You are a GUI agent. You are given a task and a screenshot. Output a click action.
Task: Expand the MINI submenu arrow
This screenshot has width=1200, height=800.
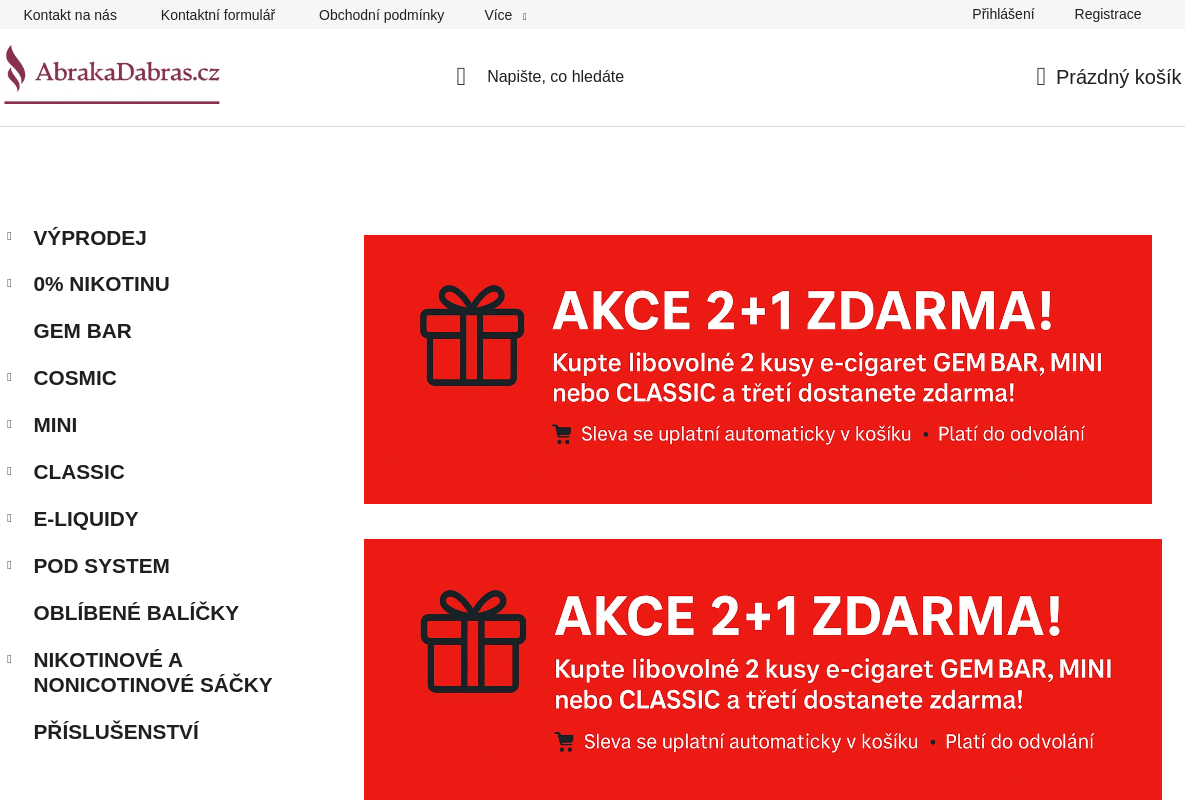pyautogui.click(x=9, y=424)
